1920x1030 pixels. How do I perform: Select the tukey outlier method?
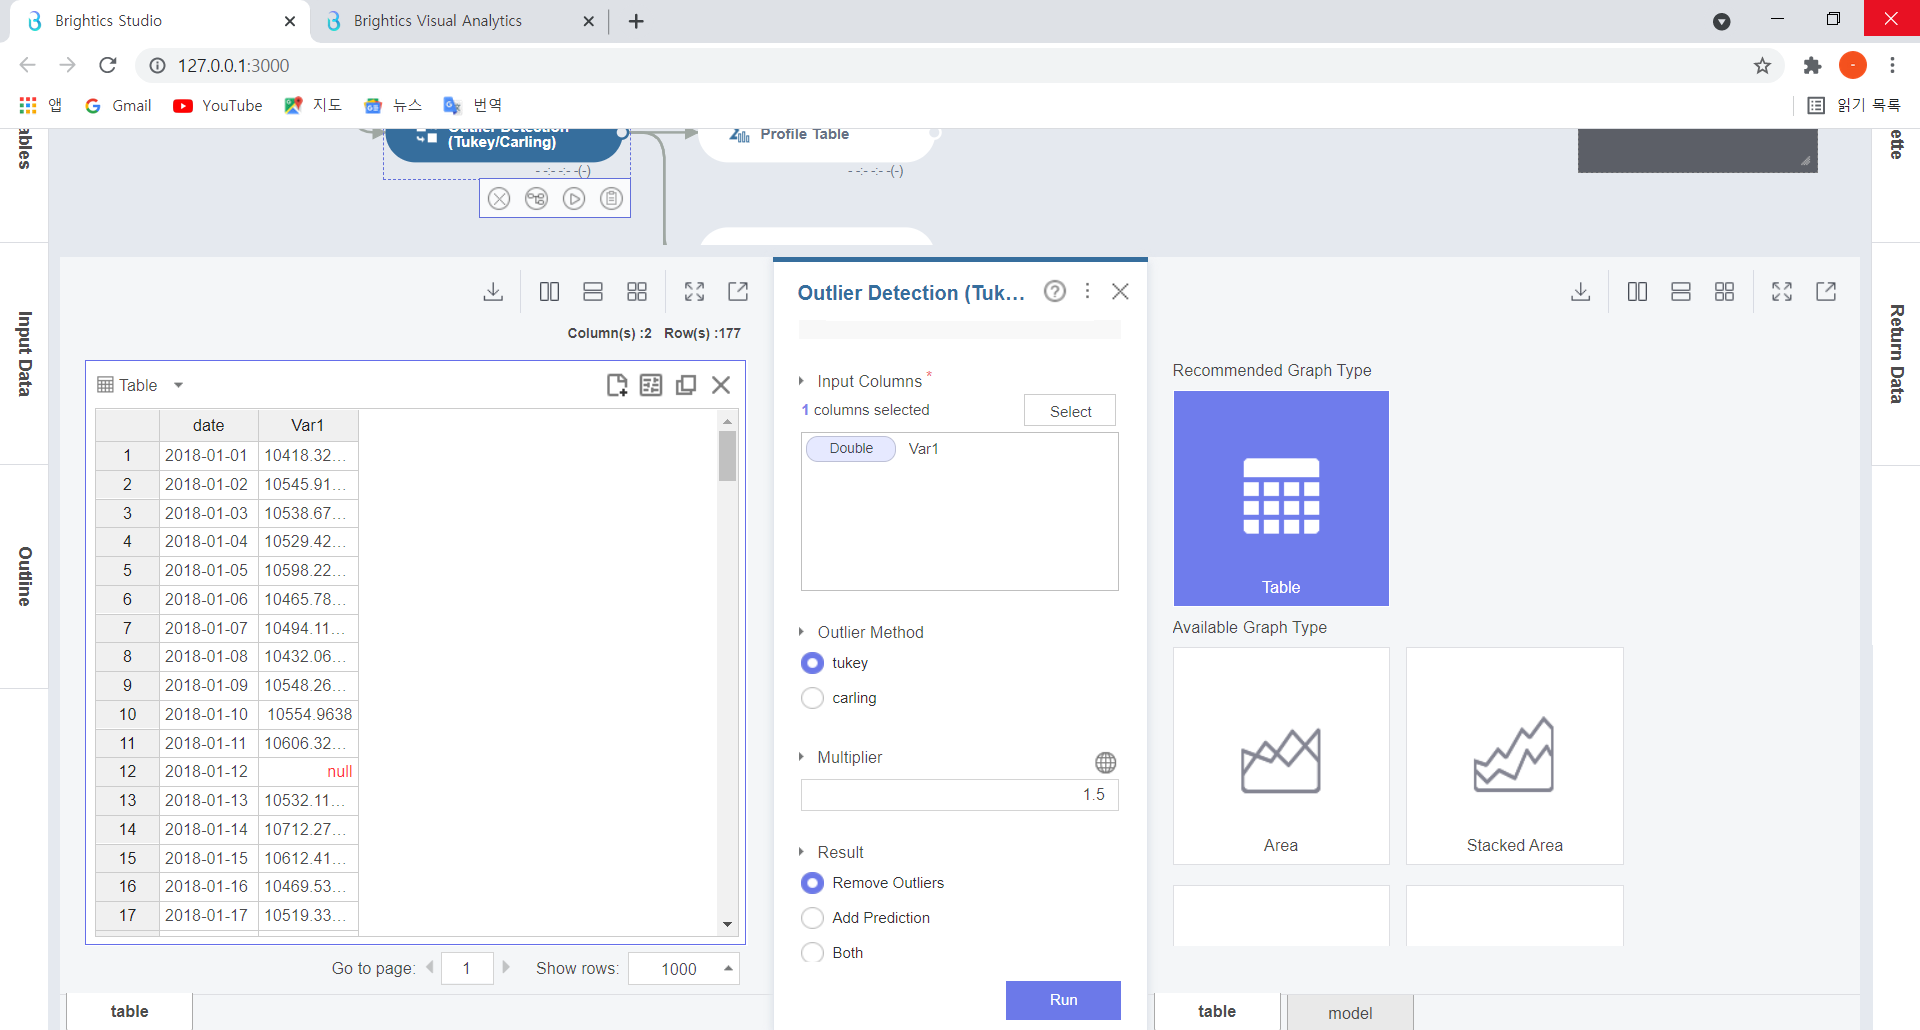pyautogui.click(x=813, y=663)
